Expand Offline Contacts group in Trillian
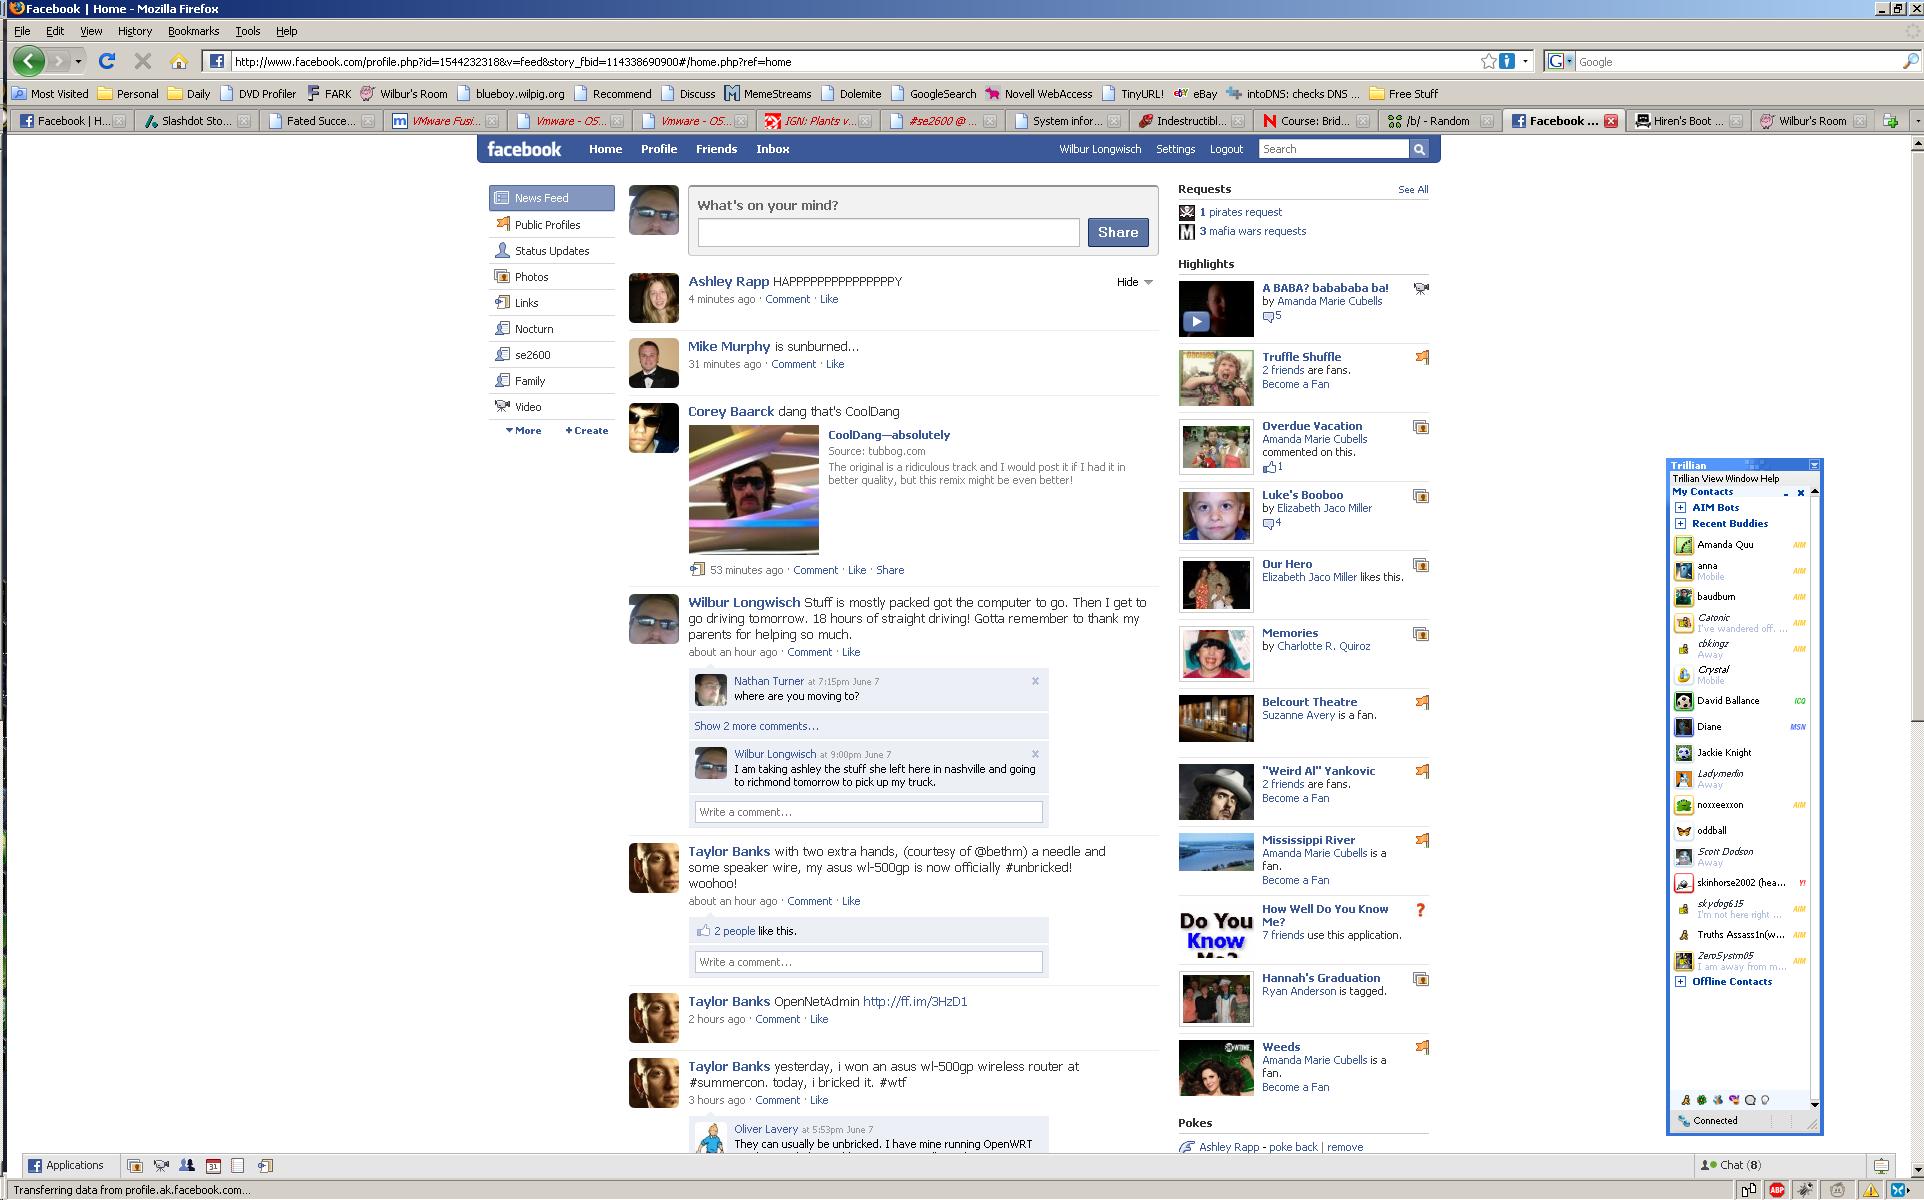The width and height of the screenshot is (1924, 1200). pos(1681,982)
